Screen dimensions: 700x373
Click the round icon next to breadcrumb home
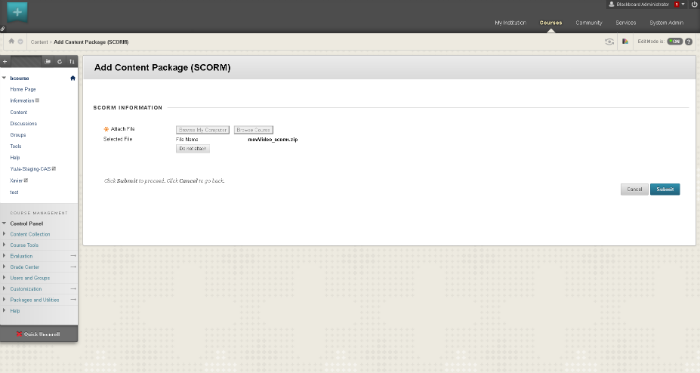coord(20,41)
